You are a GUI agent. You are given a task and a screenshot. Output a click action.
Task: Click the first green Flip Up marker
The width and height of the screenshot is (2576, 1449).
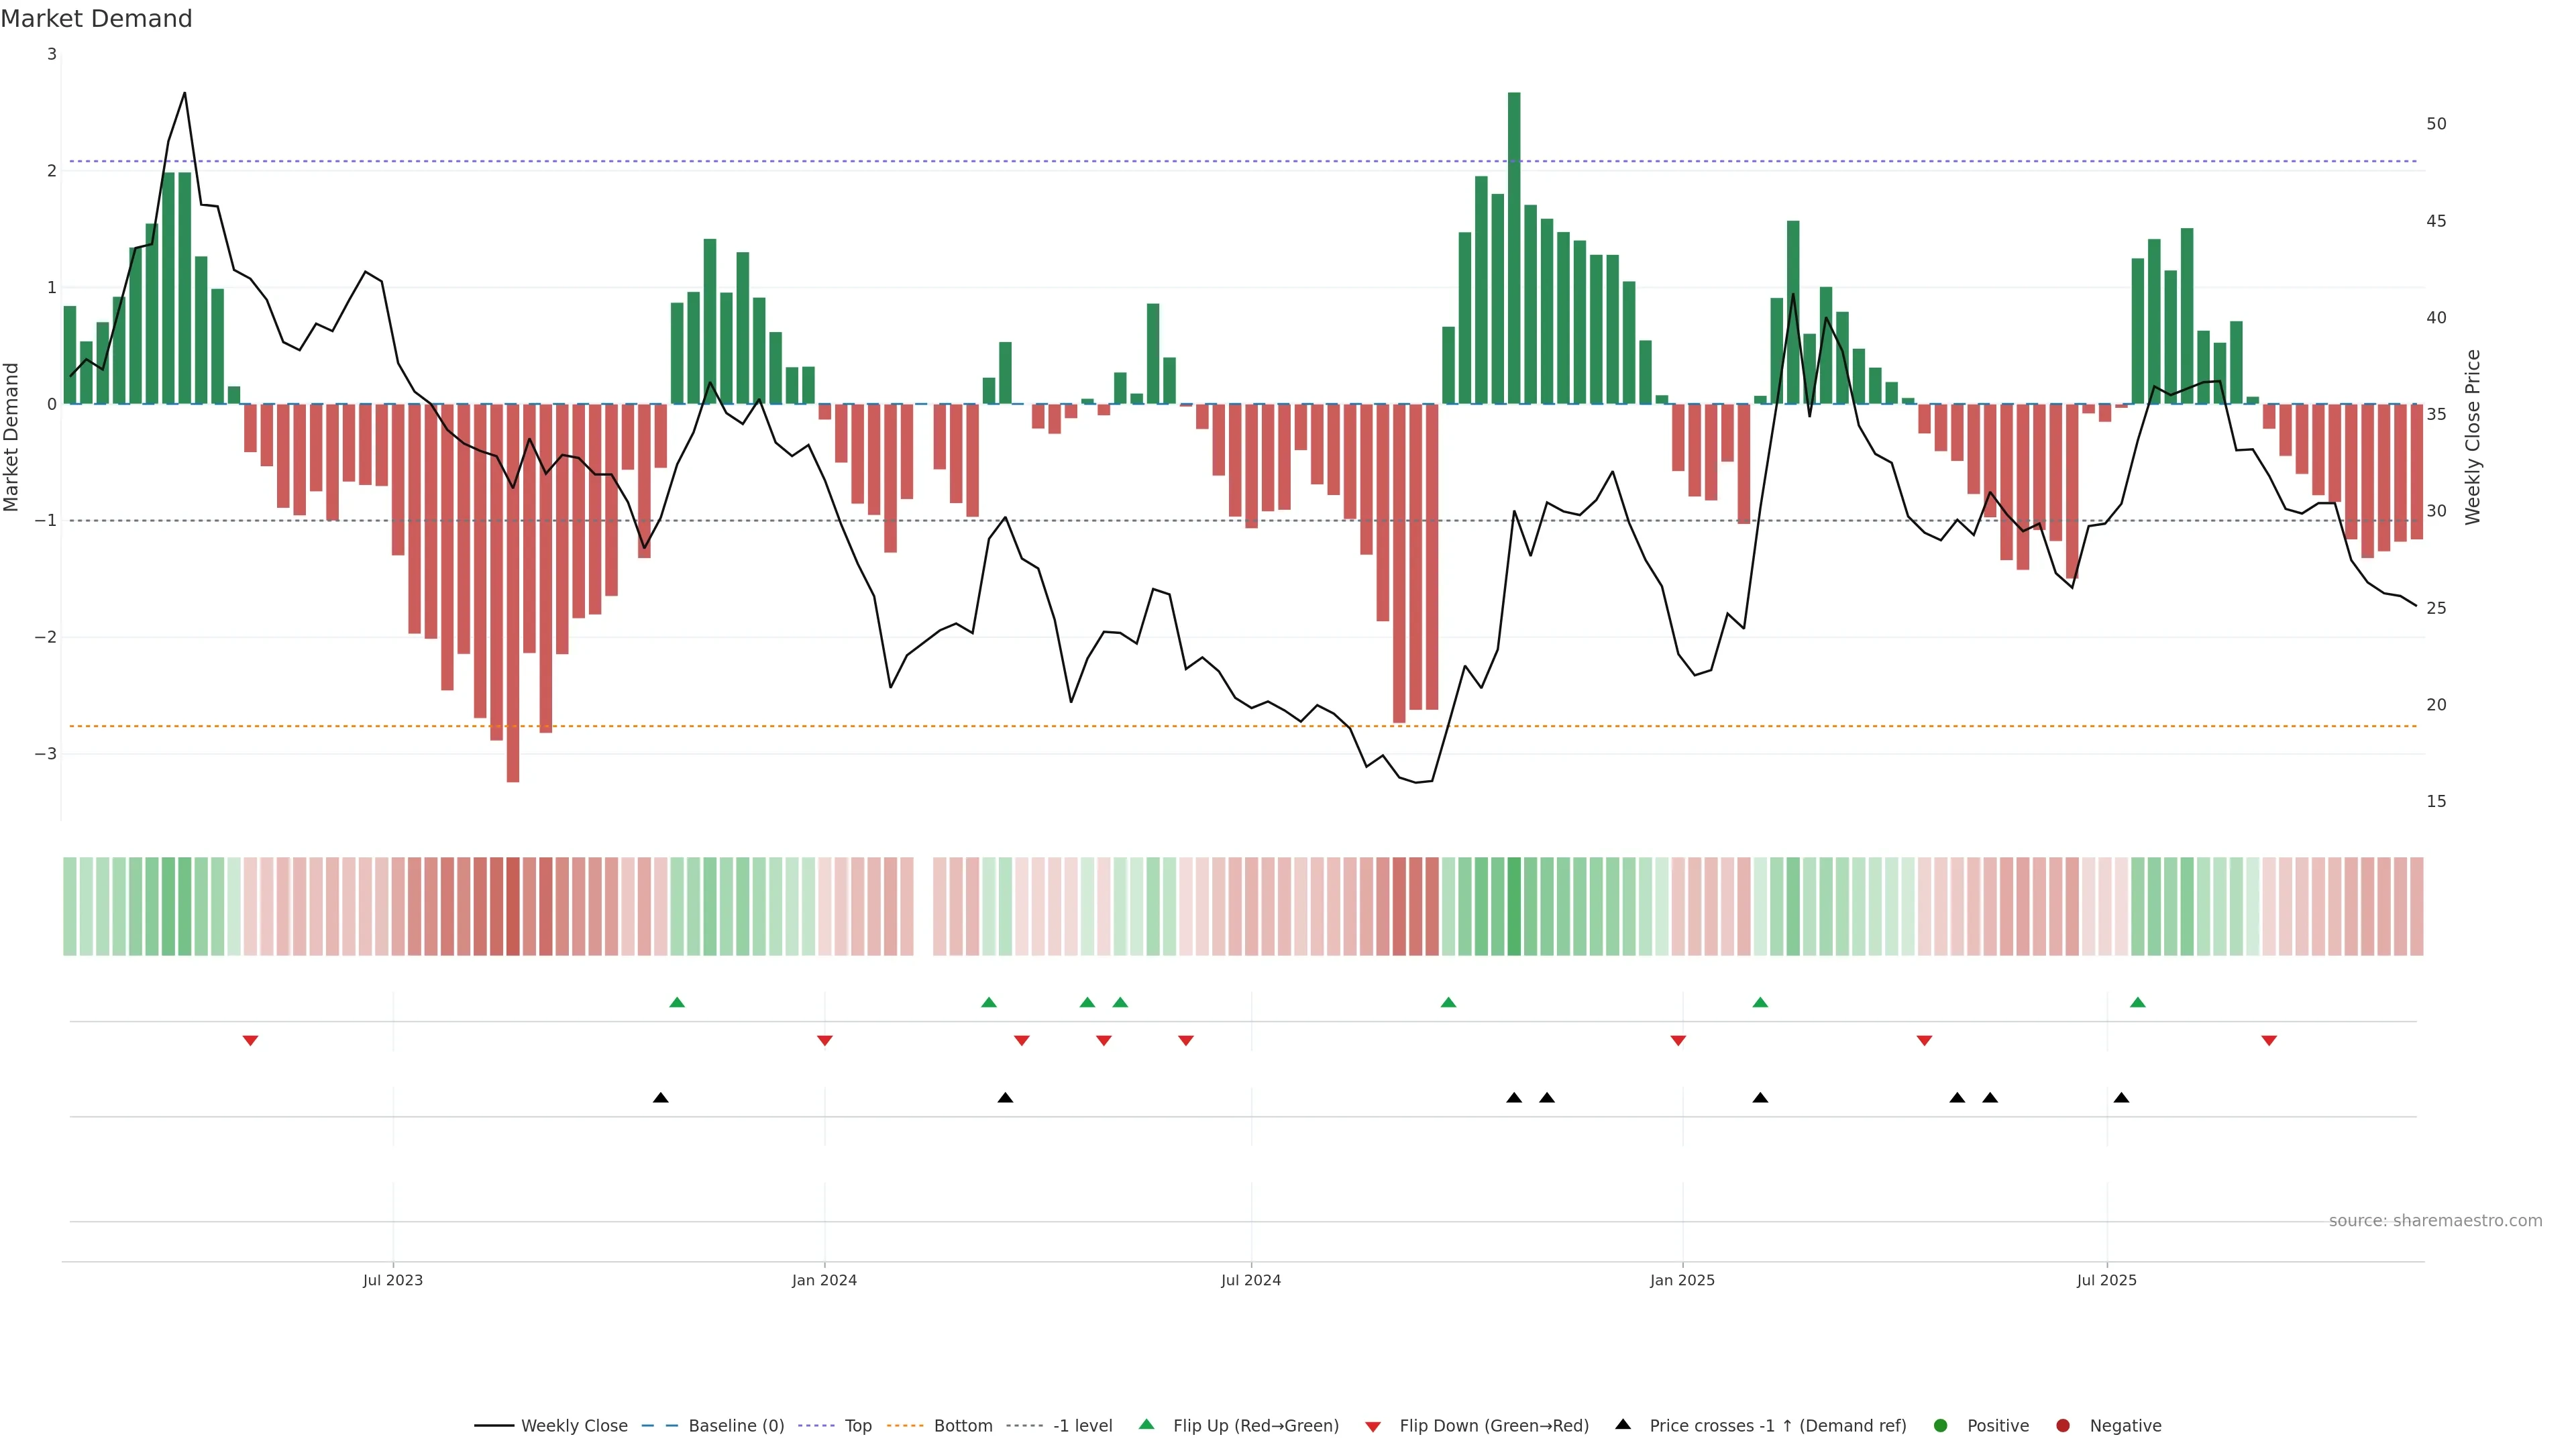click(677, 1003)
